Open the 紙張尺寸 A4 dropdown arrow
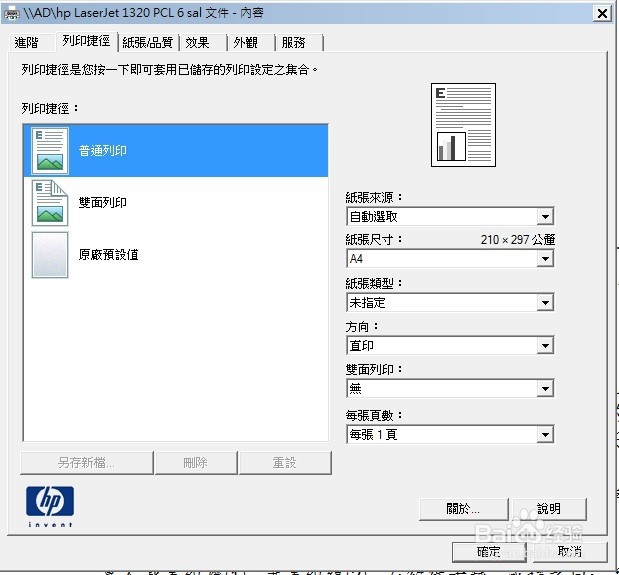Screen dimensions: 619x575 click(545, 259)
